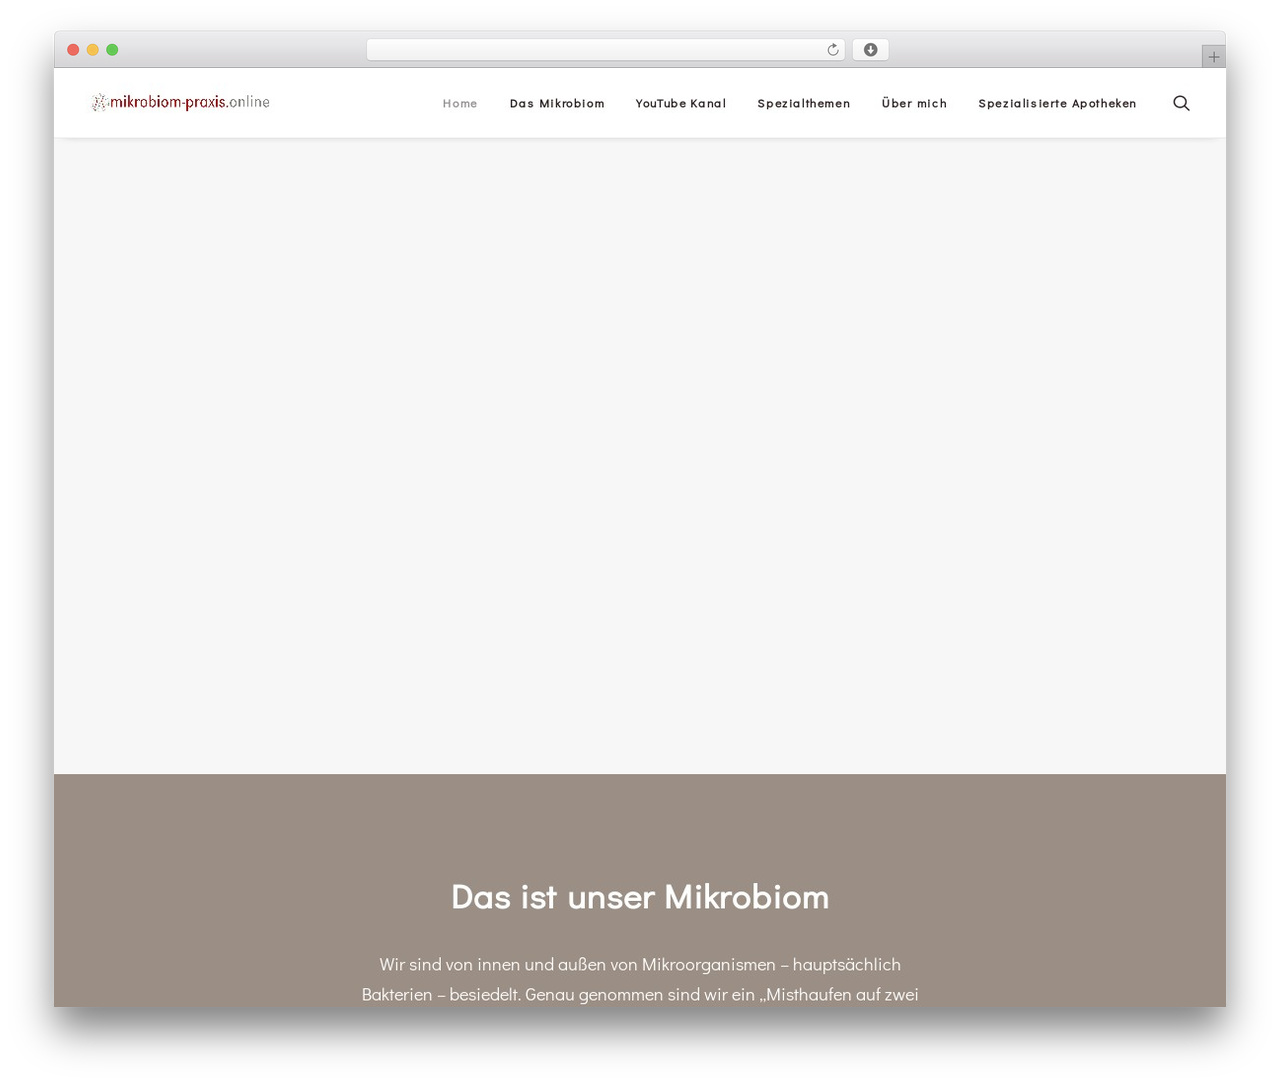Click the browser download arrow icon
This screenshot has width=1280, height=1084.
pos(870,50)
